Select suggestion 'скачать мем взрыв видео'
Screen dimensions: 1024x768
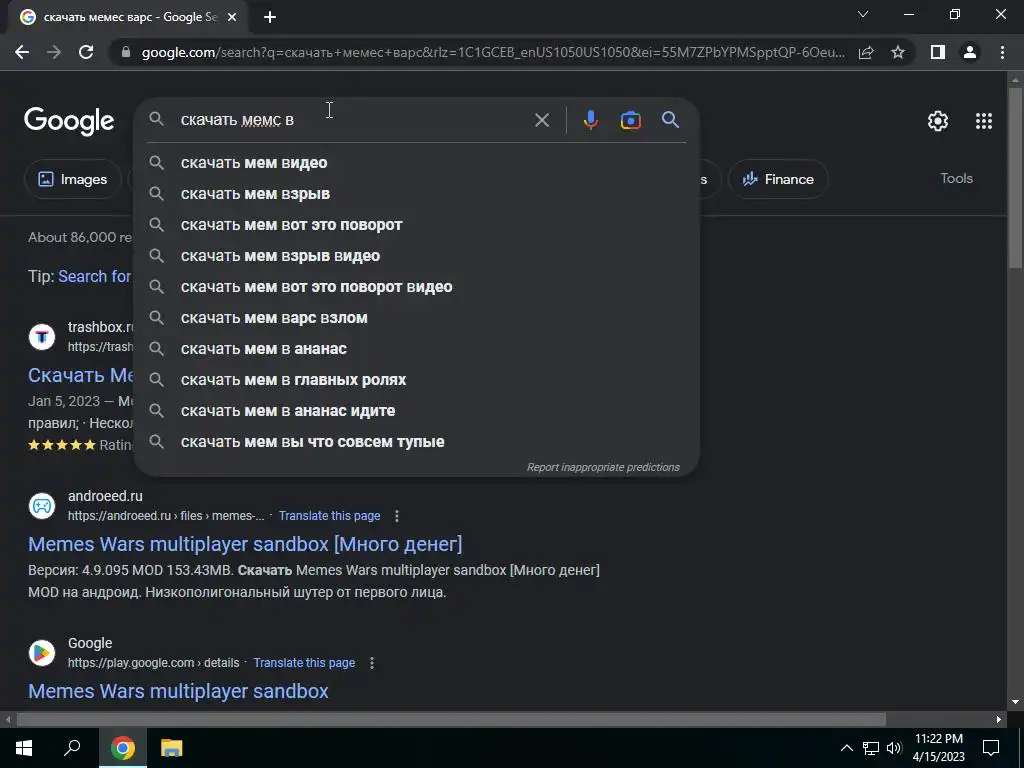pyautogui.click(x=417, y=256)
